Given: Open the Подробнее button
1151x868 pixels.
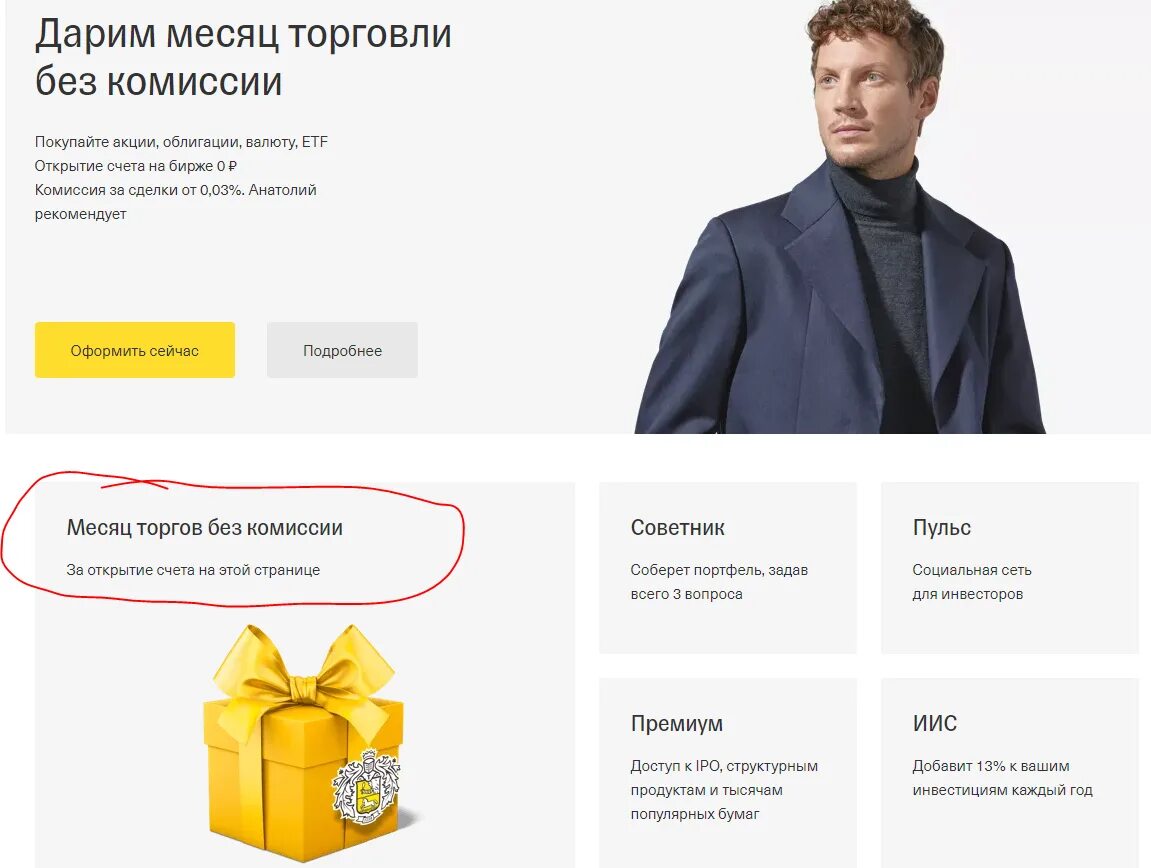Looking at the screenshot, I should tap(342, 350).
